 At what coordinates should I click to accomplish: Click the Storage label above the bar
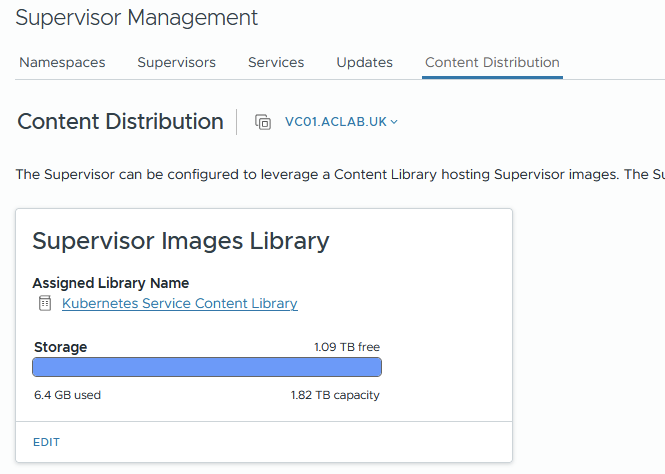coord(60,347)
